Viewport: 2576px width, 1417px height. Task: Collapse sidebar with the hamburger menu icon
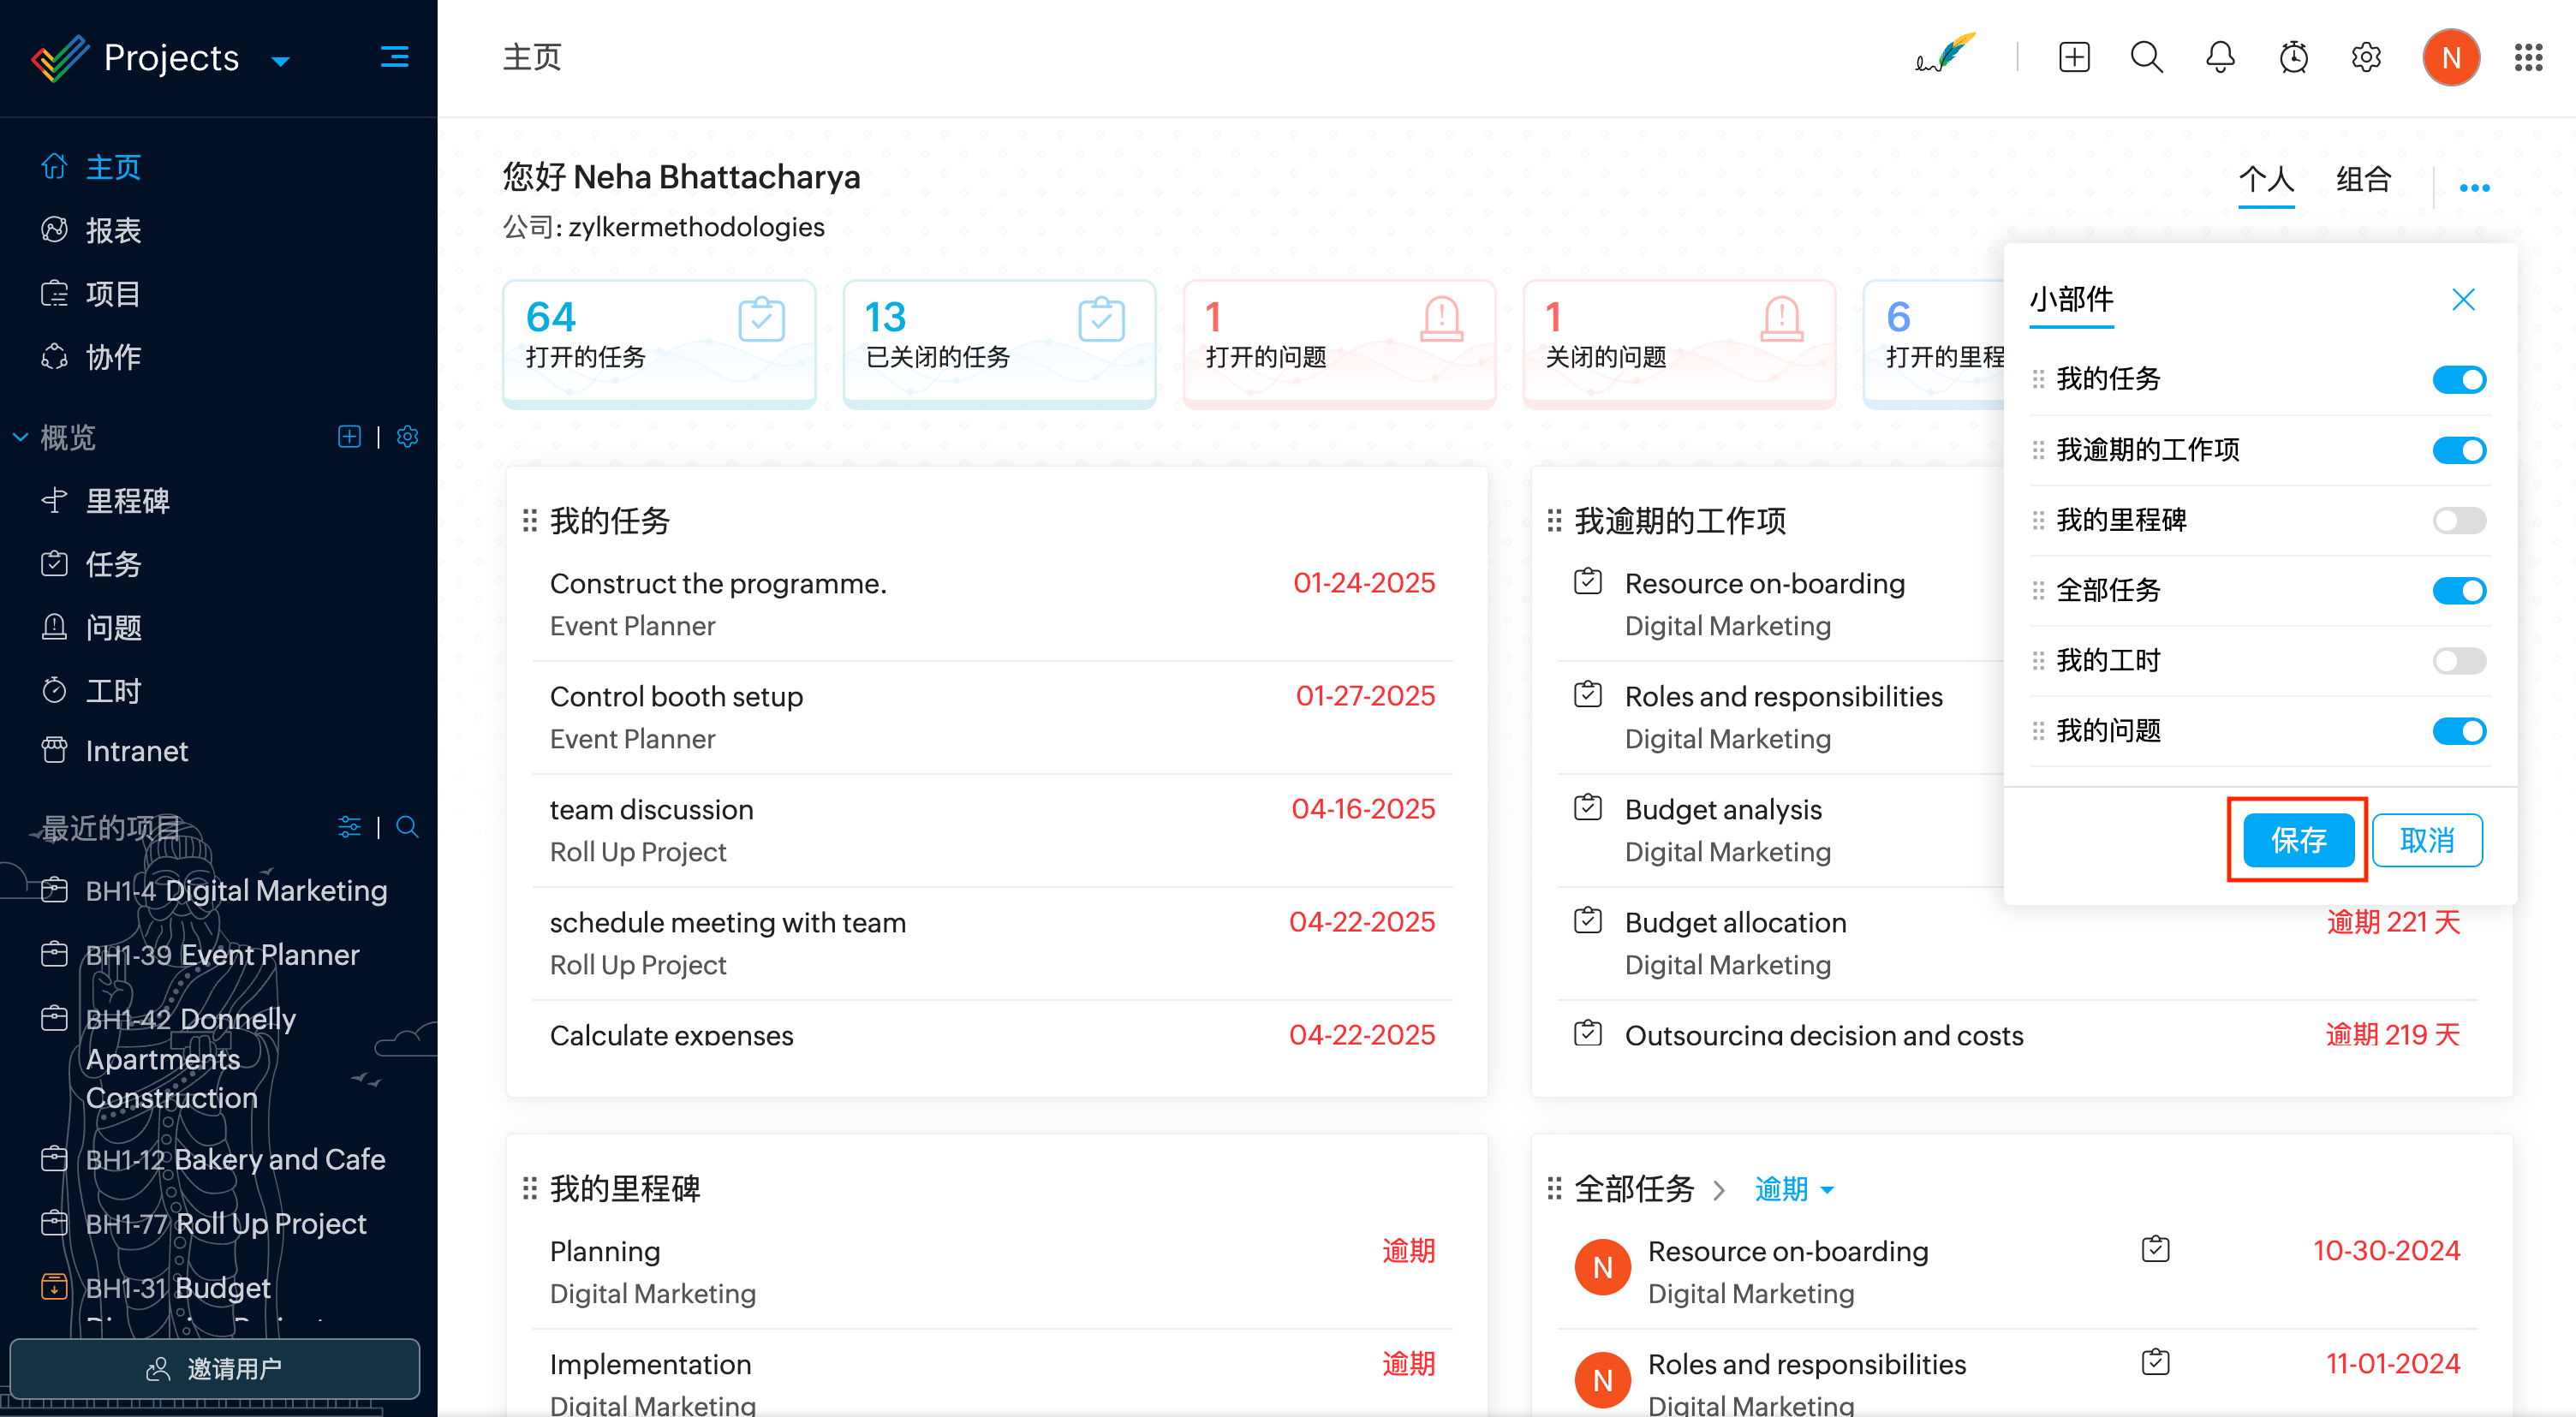pos(394,57)
